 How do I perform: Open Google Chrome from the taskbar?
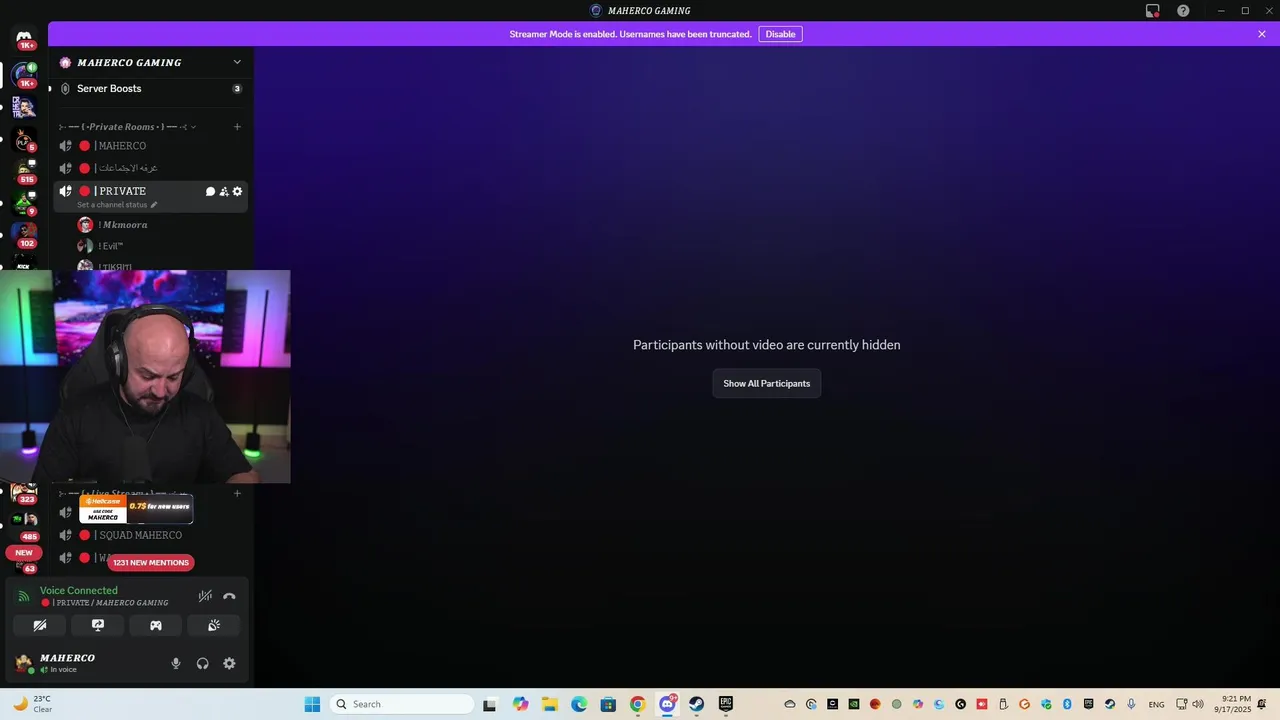point(637,704)
